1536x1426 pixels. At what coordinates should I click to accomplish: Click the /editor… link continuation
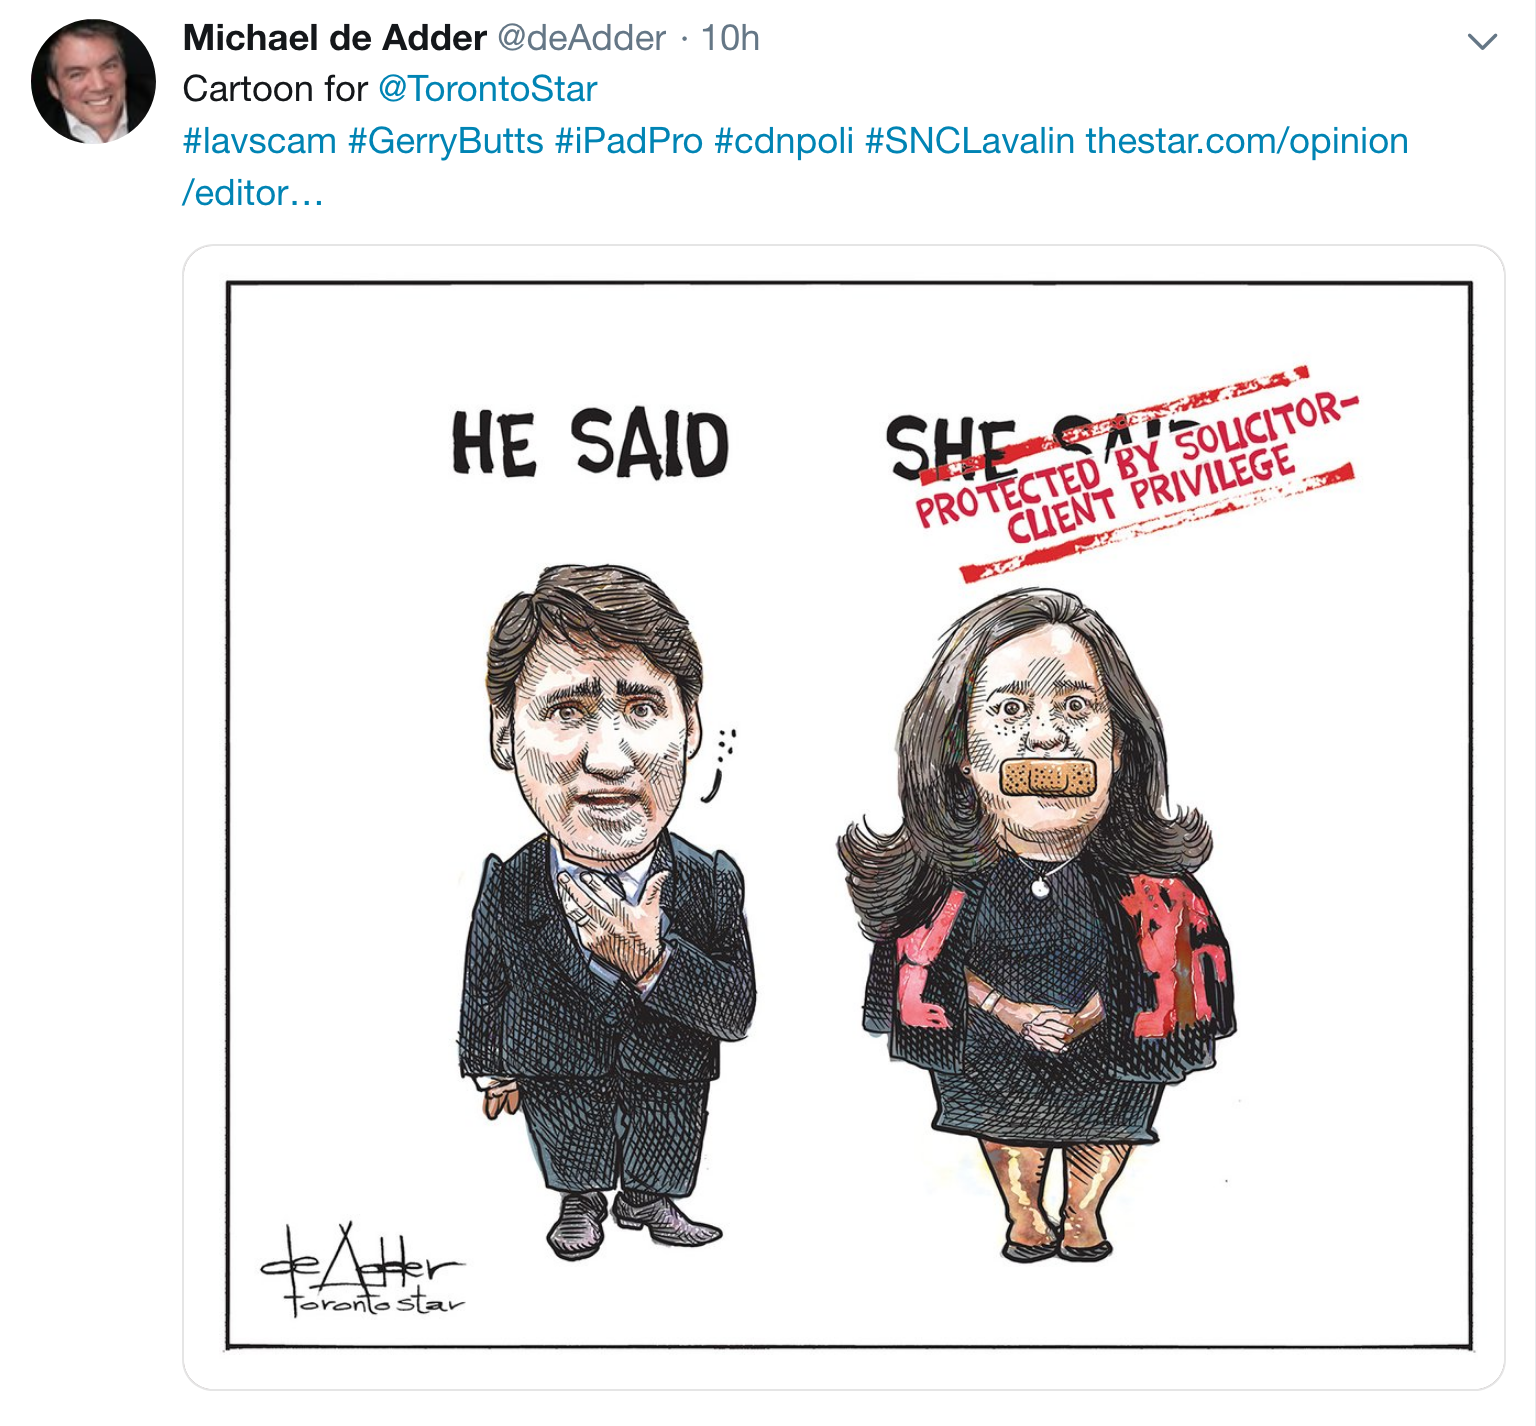(x=252, y=193)
